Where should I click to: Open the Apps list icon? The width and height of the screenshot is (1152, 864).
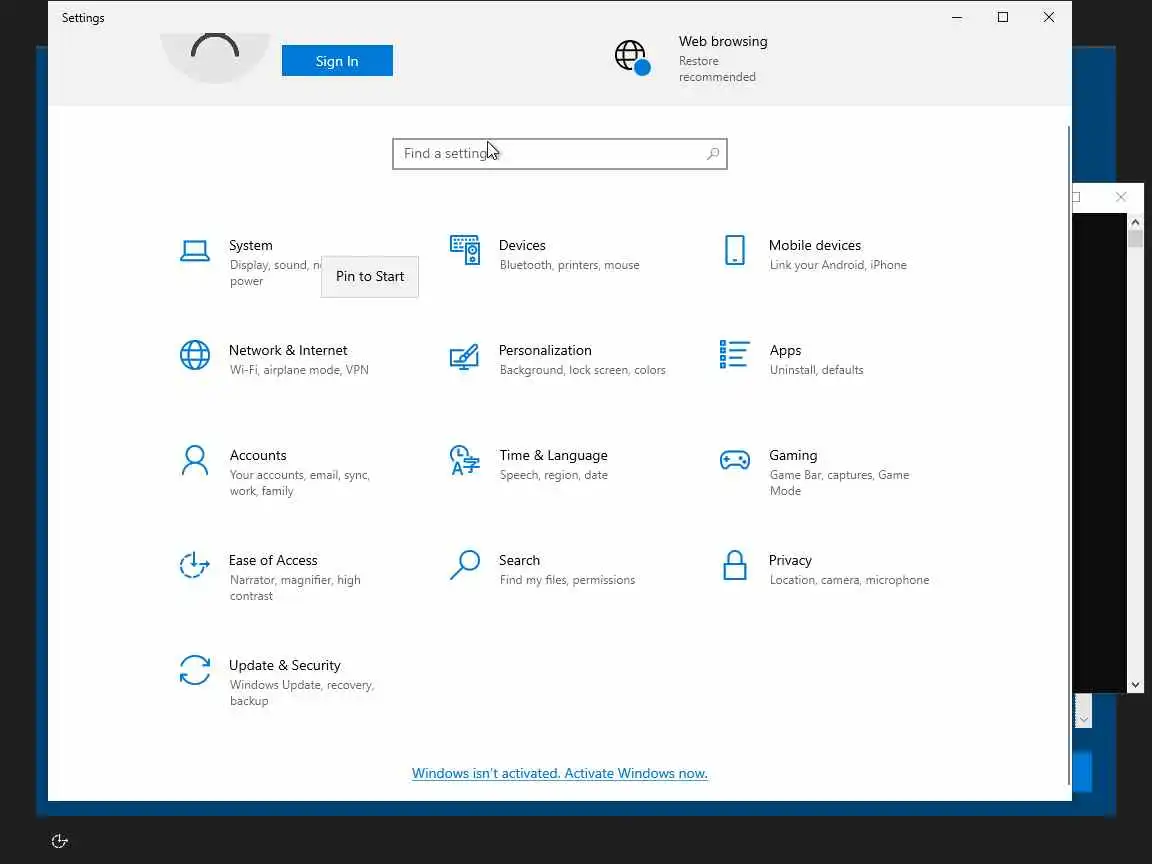(735, 354)
